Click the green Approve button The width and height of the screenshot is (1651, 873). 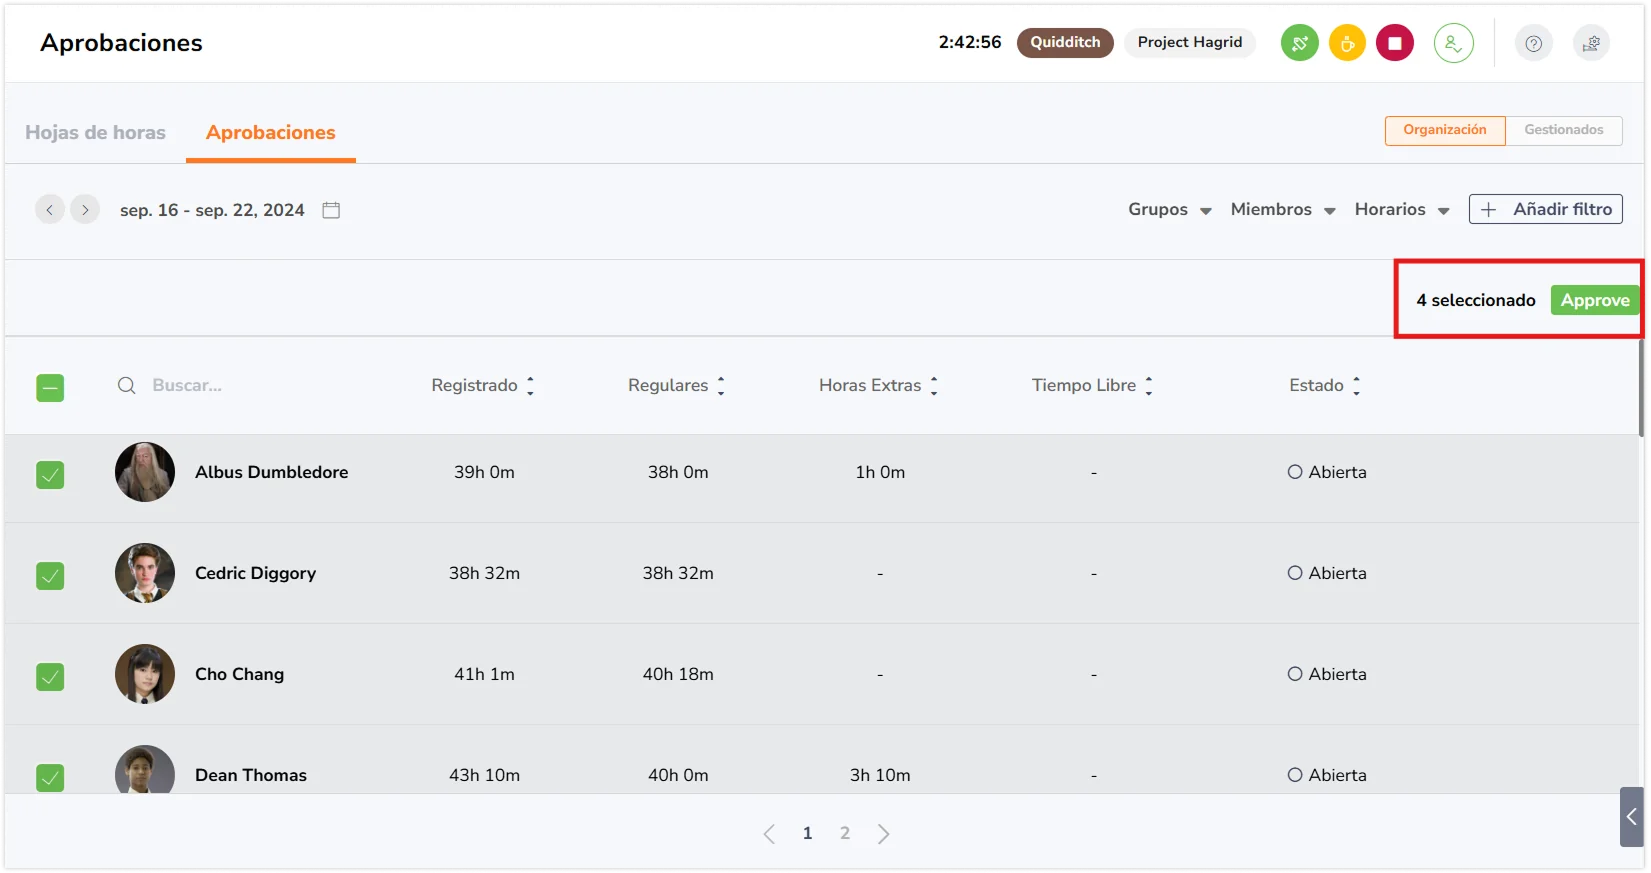pyautogui.click(x=1595, y=300)
